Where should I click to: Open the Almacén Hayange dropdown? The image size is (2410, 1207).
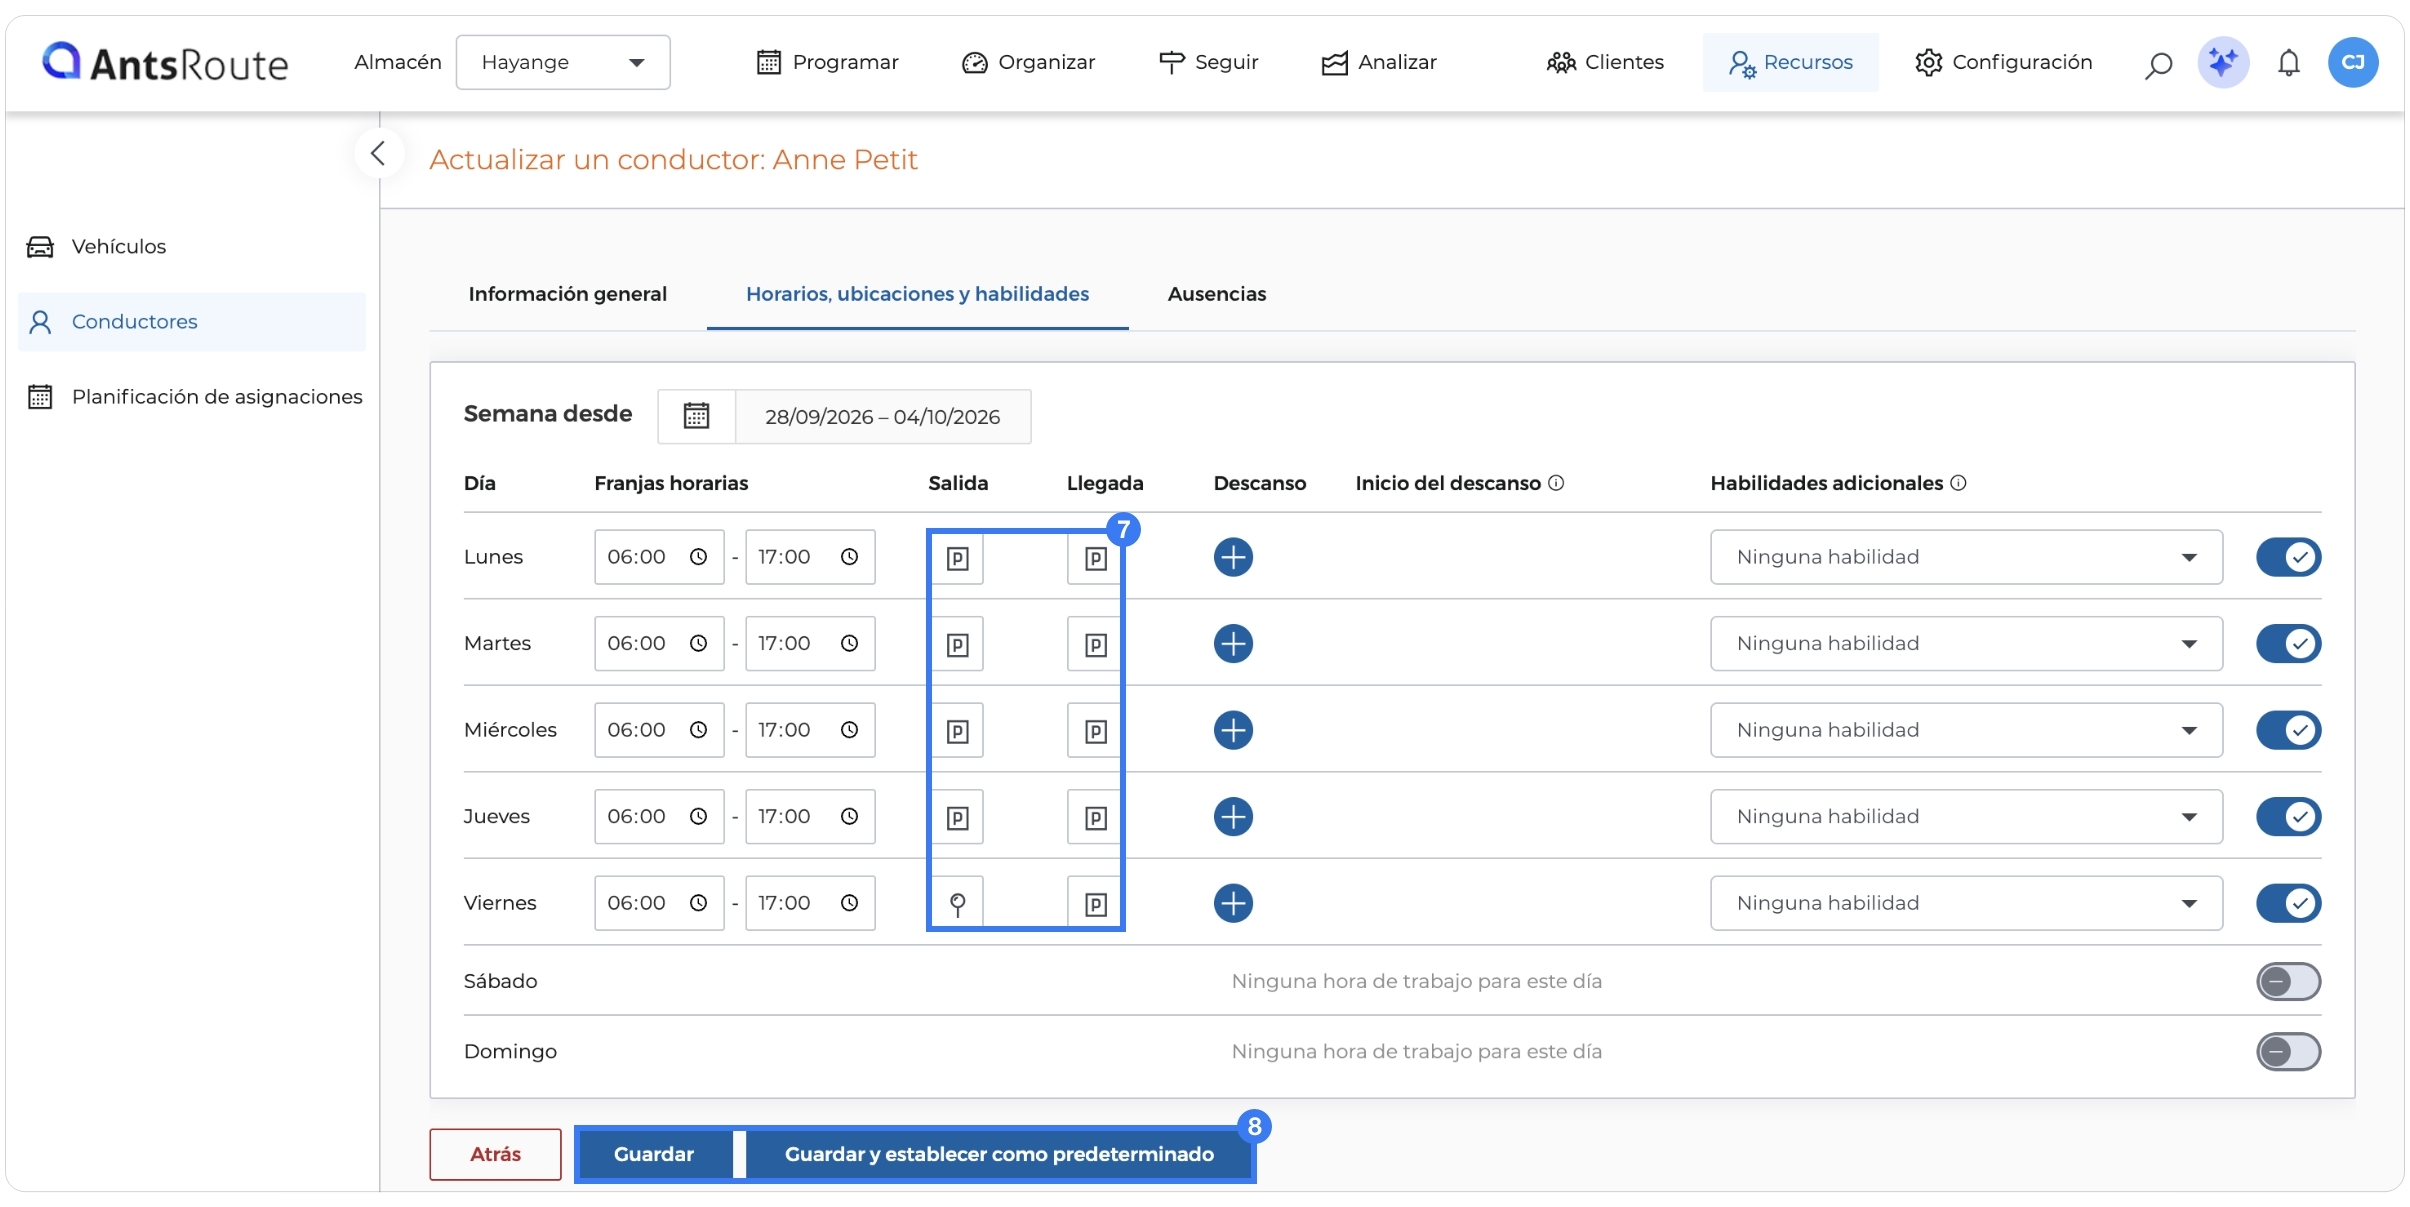[x=563, y=62]
